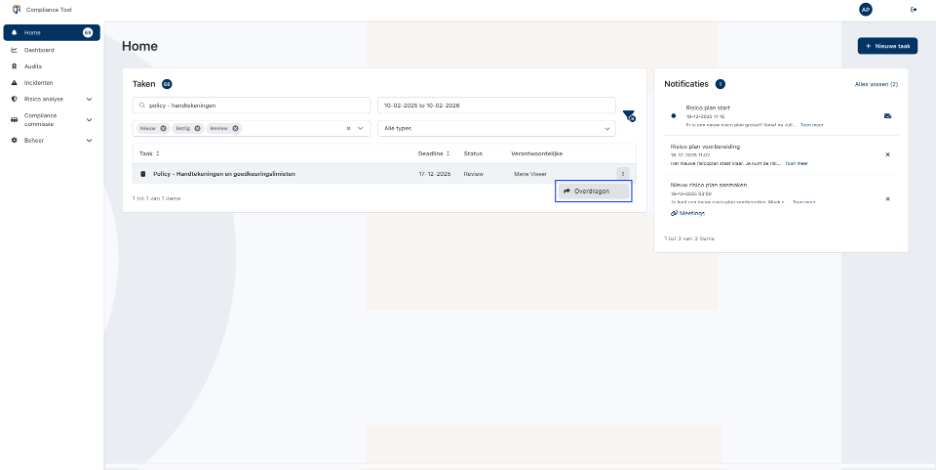The image size is (936, 470).
Task: Click the Nieuwe taak button
Action: tap(887, 46)
